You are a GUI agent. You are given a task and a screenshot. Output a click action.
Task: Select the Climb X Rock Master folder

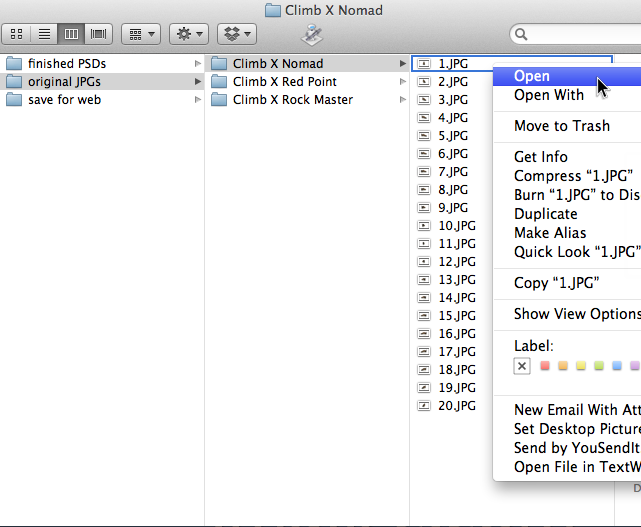292,100
